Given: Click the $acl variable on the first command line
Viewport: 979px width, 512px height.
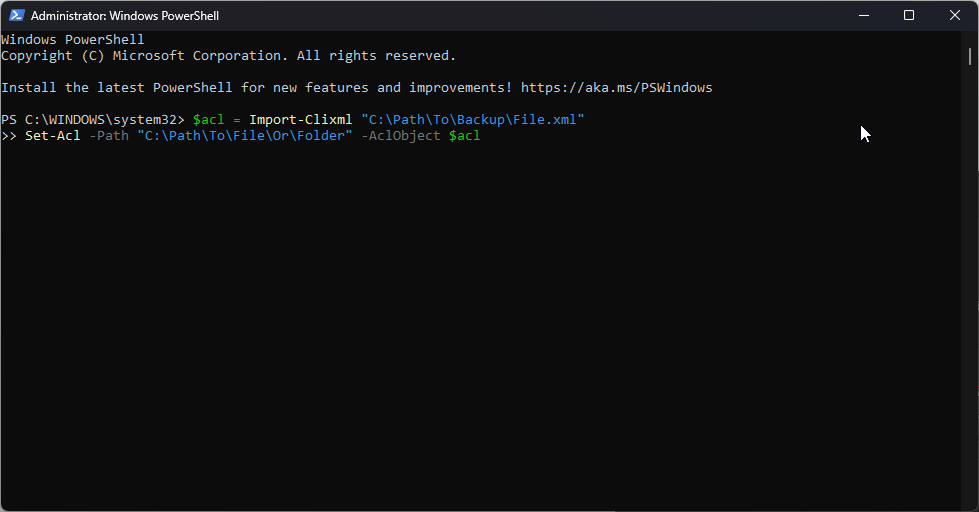Looking at the screenshot, I should pyautogui.click(x=208, y=120).
